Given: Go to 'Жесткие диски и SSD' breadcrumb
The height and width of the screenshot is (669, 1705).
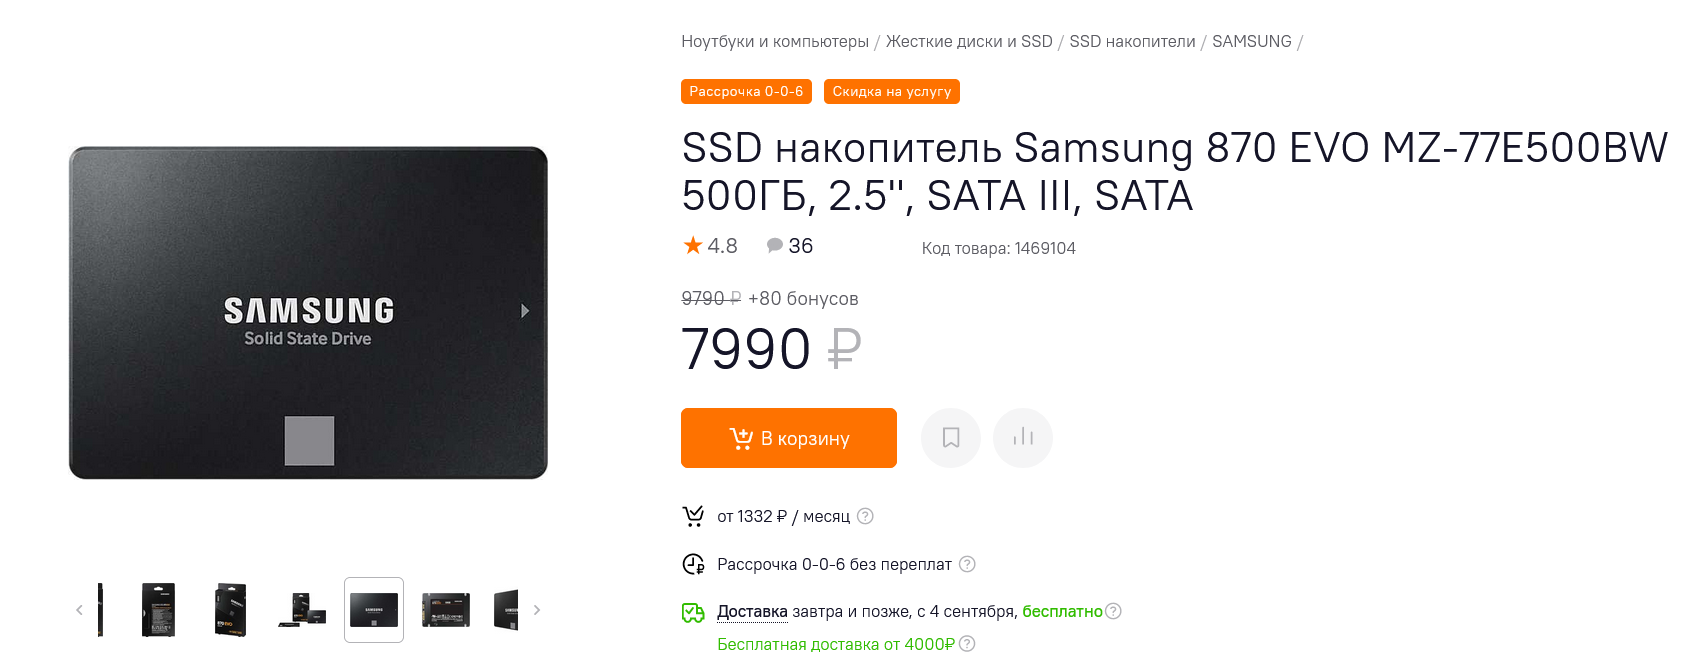Looking at the screenshot, I should click(x=969, y=42).
